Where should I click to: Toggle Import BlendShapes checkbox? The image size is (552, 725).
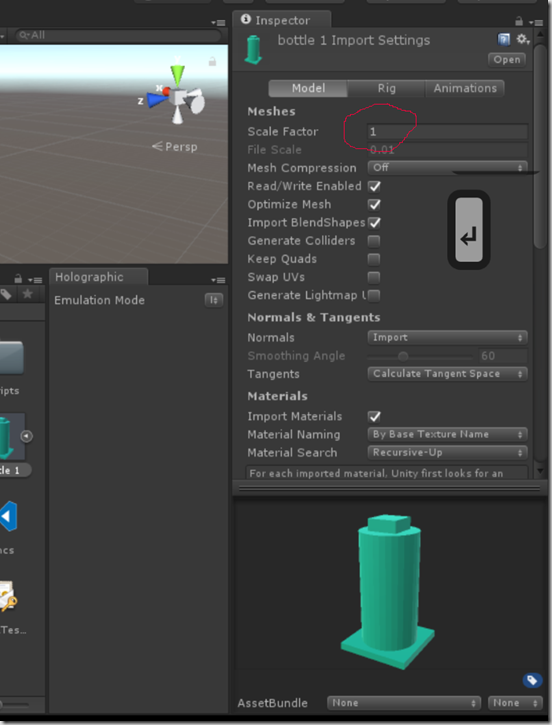pos(374,223)
